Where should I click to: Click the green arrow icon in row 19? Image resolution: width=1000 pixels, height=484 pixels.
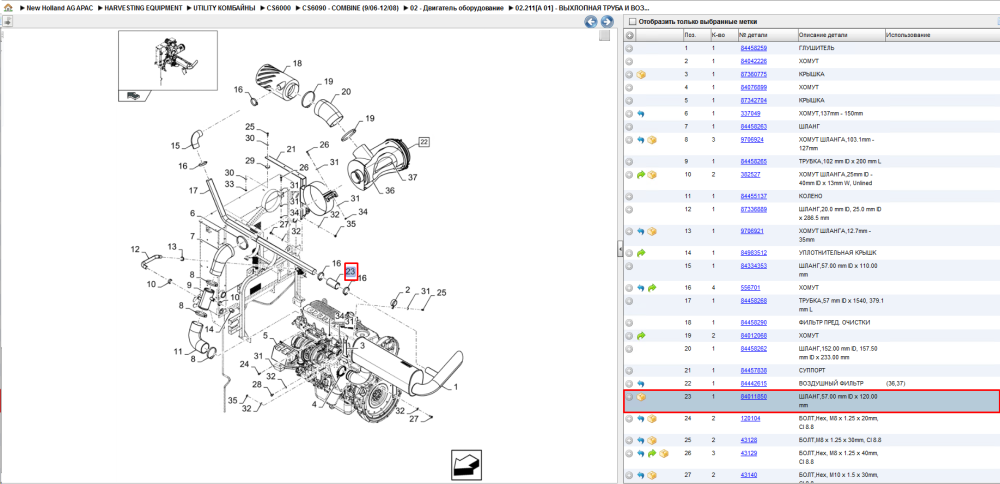coord(642,335)
